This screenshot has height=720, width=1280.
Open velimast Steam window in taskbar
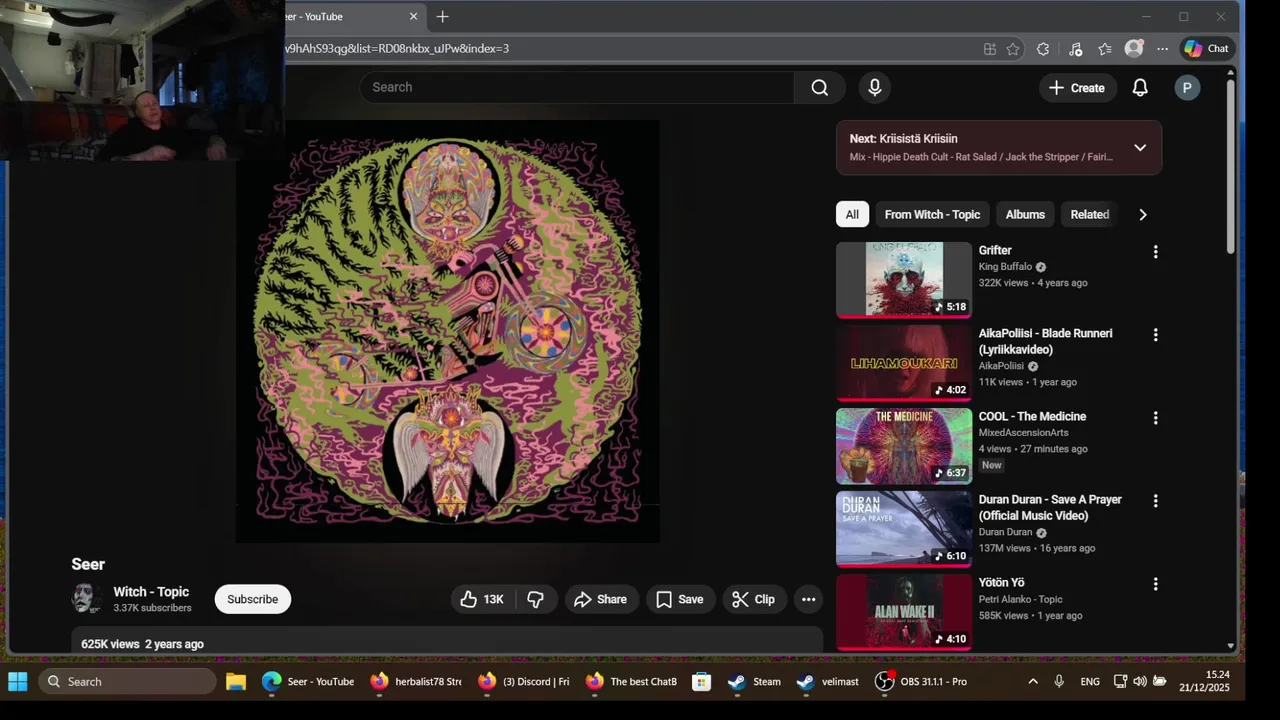coord(828,681)
